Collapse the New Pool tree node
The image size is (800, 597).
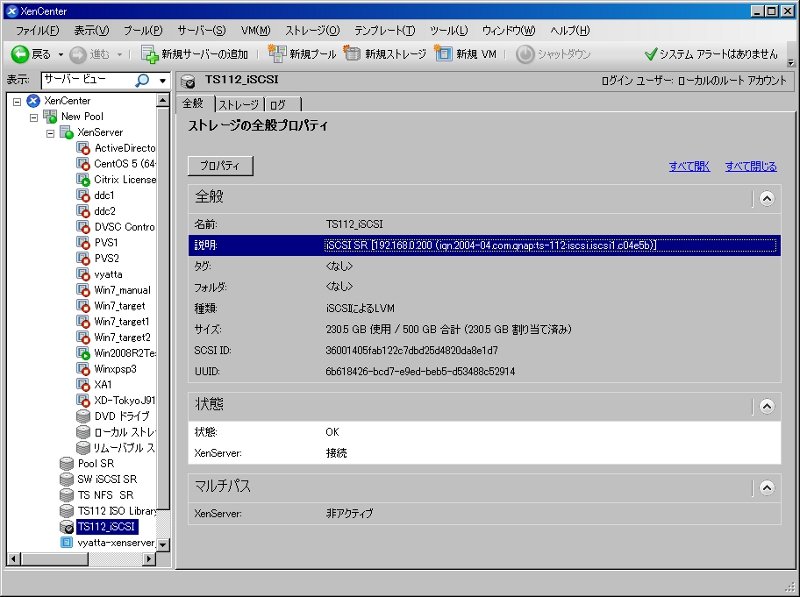pyautogui.click(x=34, y=117)
